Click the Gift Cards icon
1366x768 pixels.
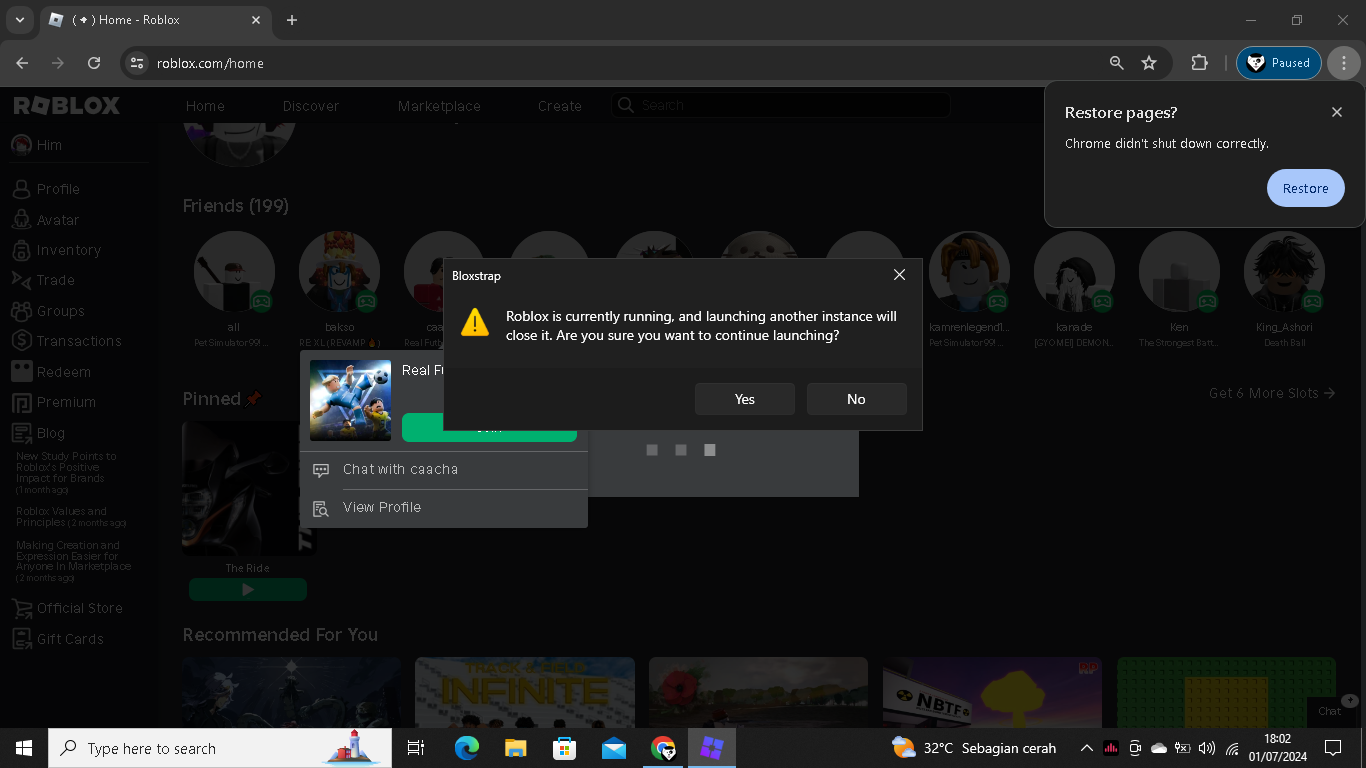(x=21, y=639)
